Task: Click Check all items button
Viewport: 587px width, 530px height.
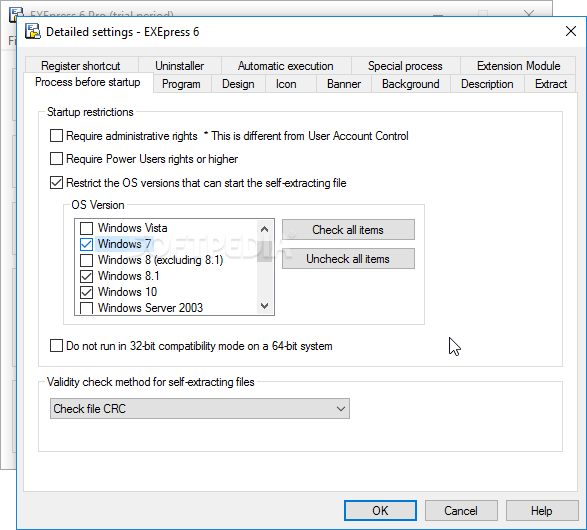Action: 348,229
